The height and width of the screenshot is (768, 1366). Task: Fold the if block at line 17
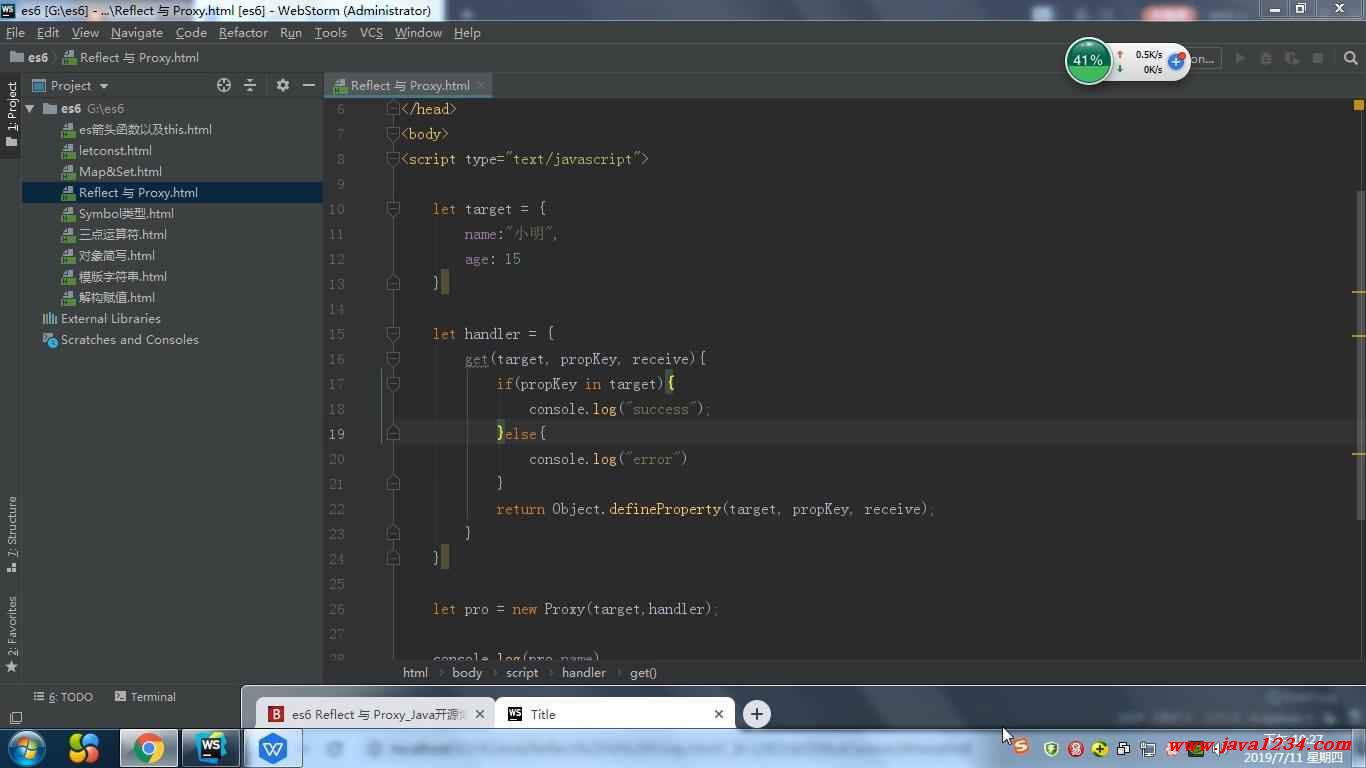tap(393, 384)
